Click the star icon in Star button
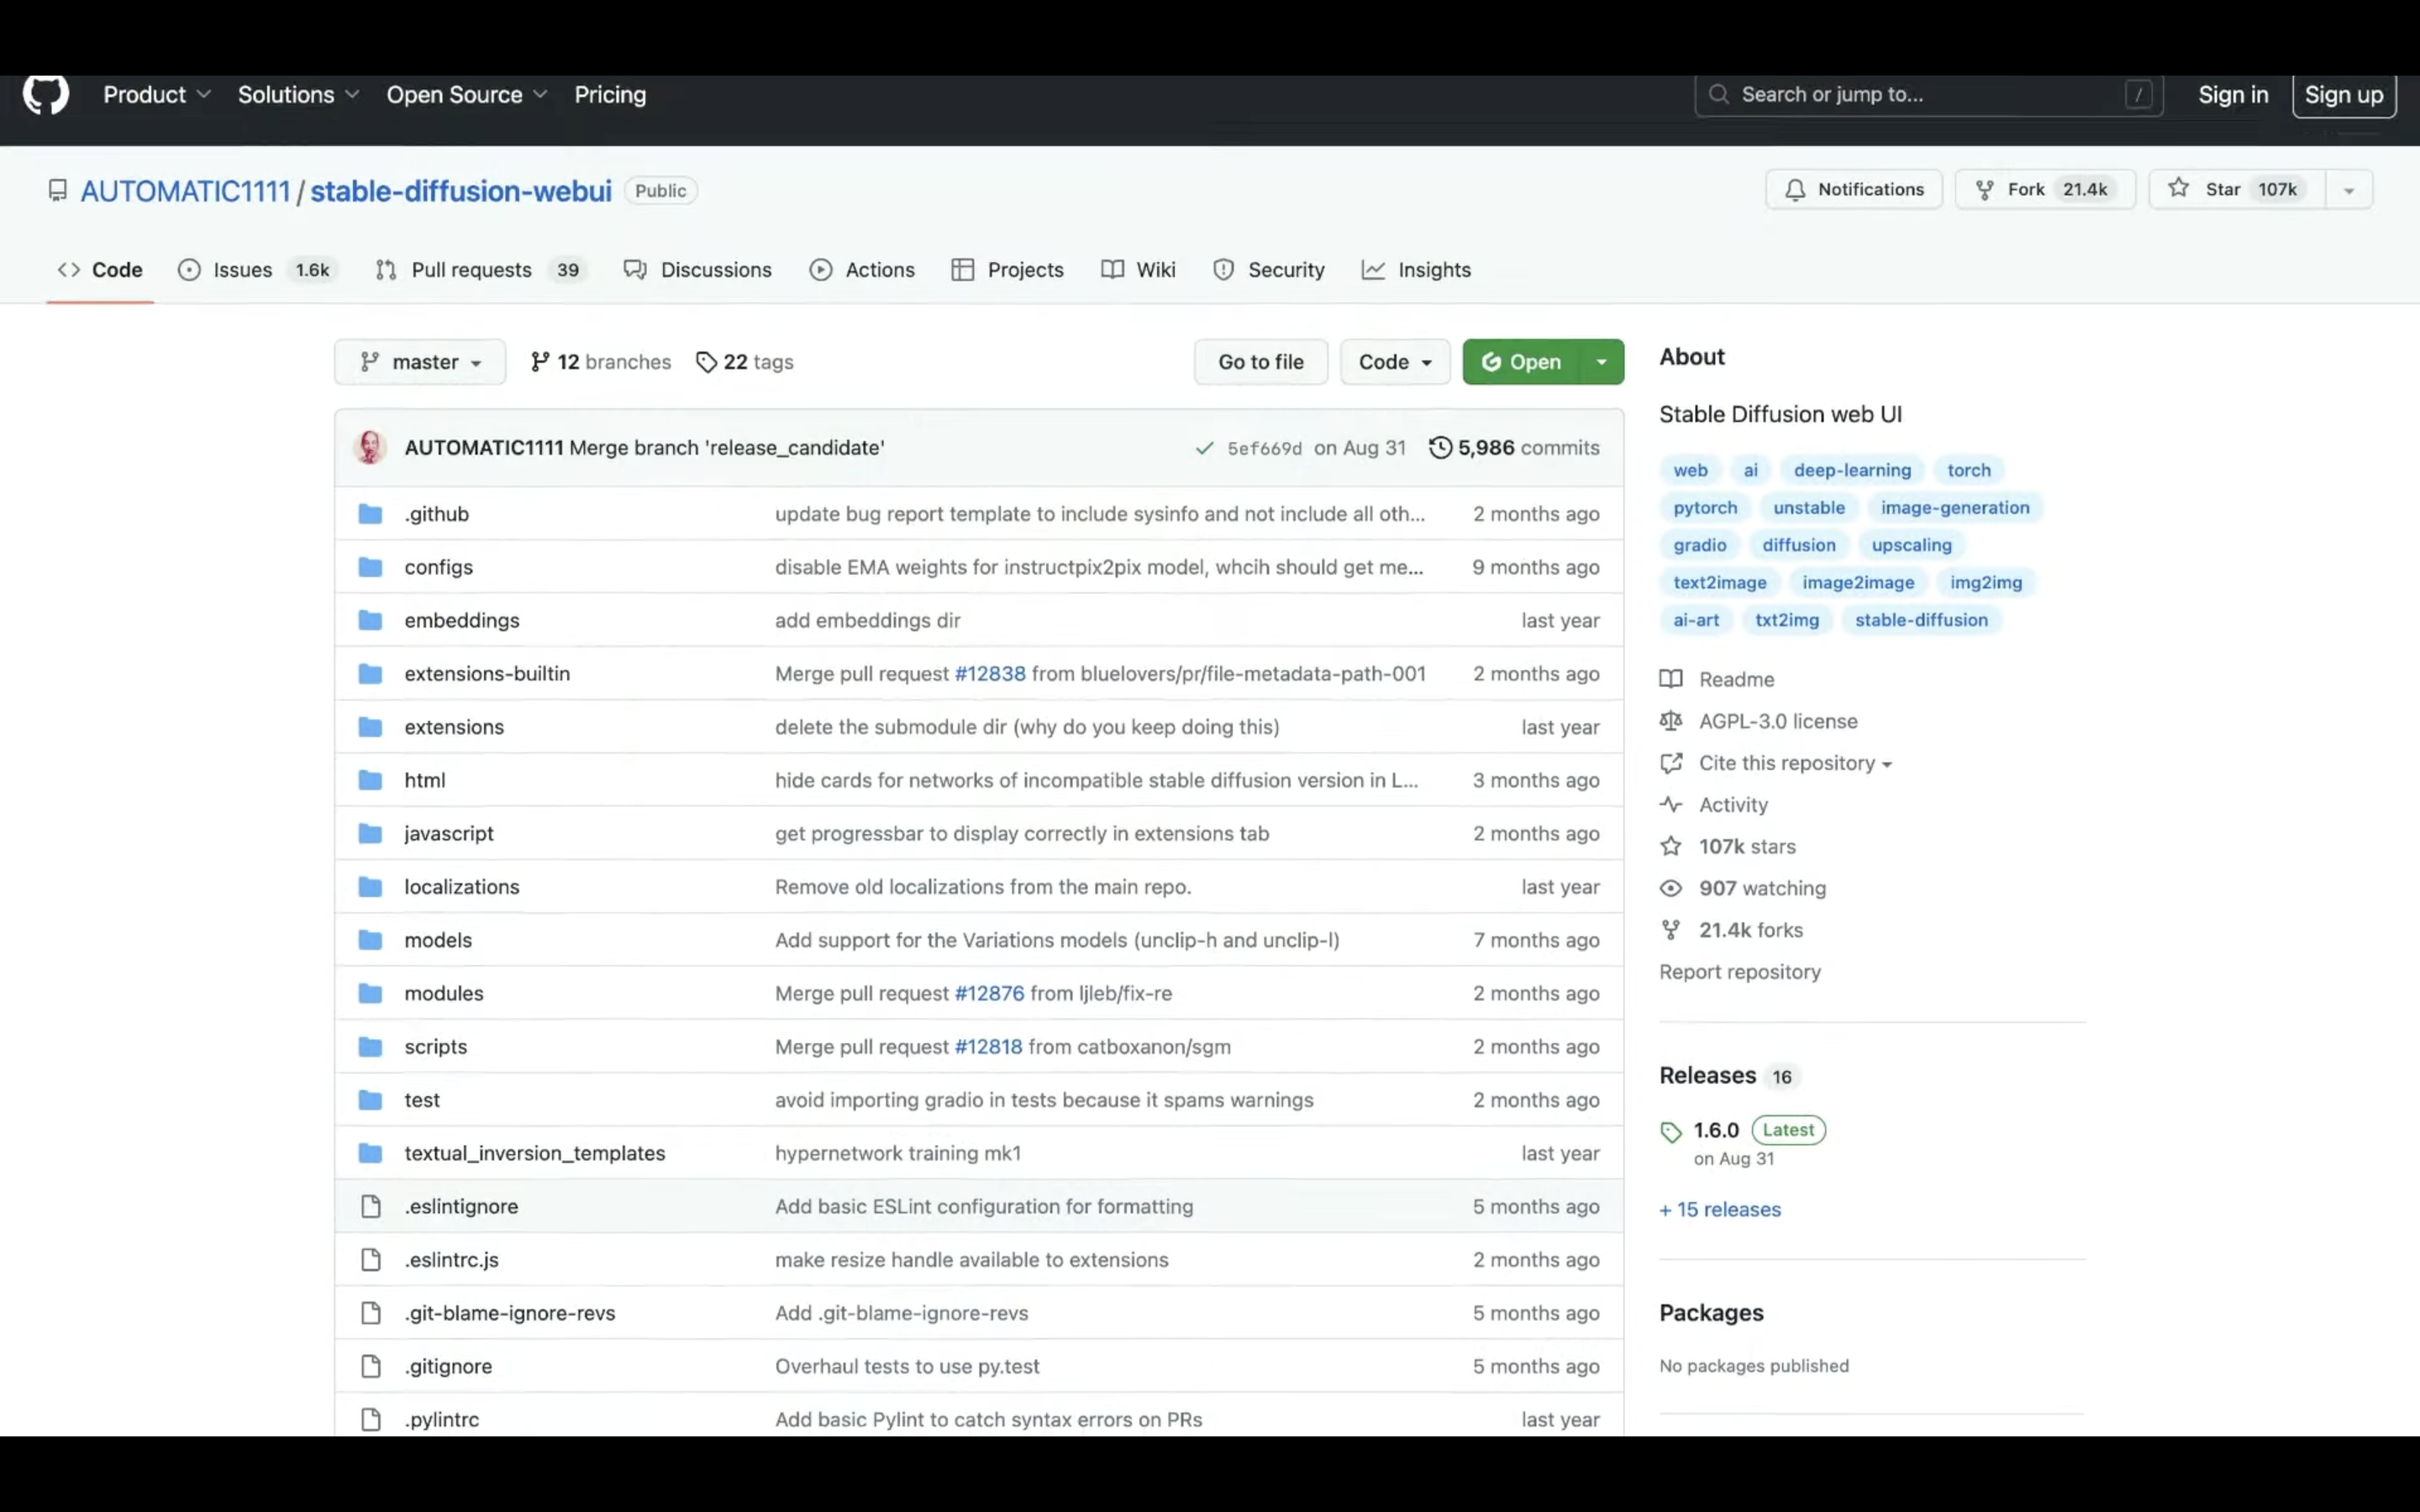 [x=2179, y=188]
